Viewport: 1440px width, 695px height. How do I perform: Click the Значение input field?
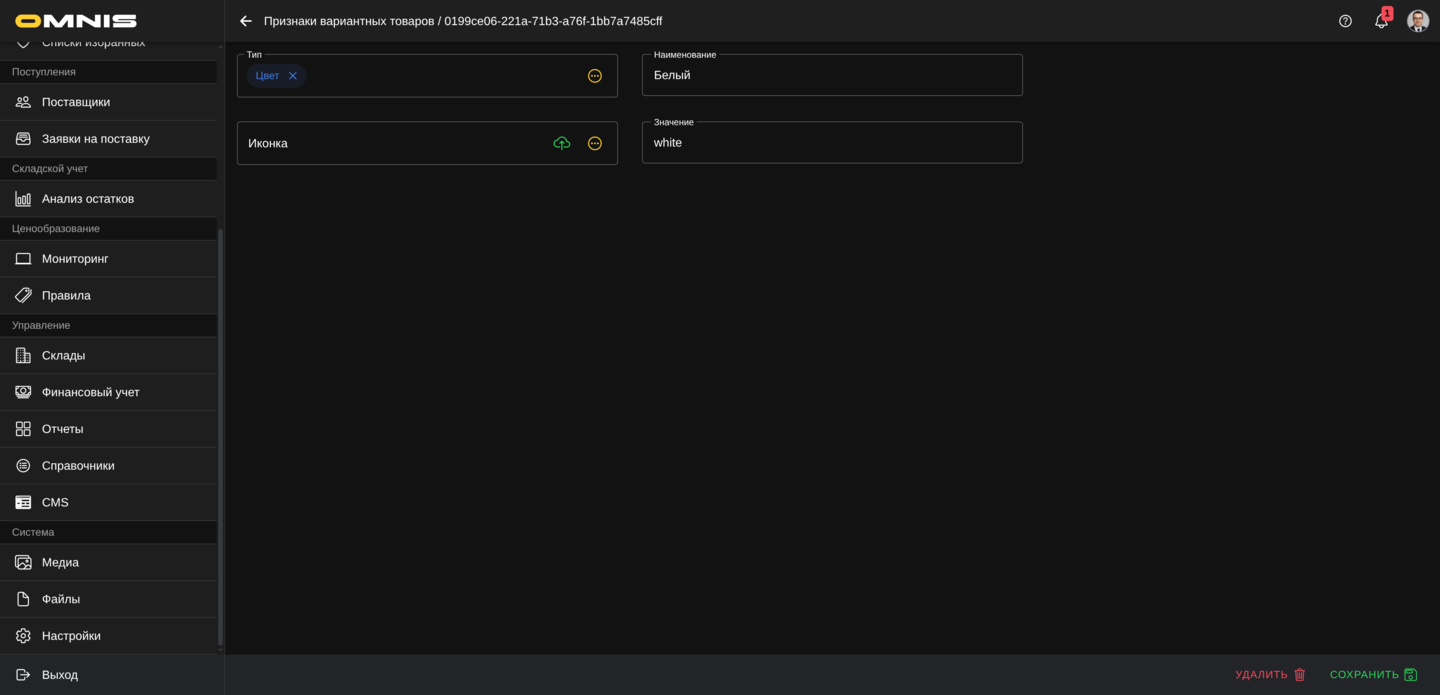point(832,143)
